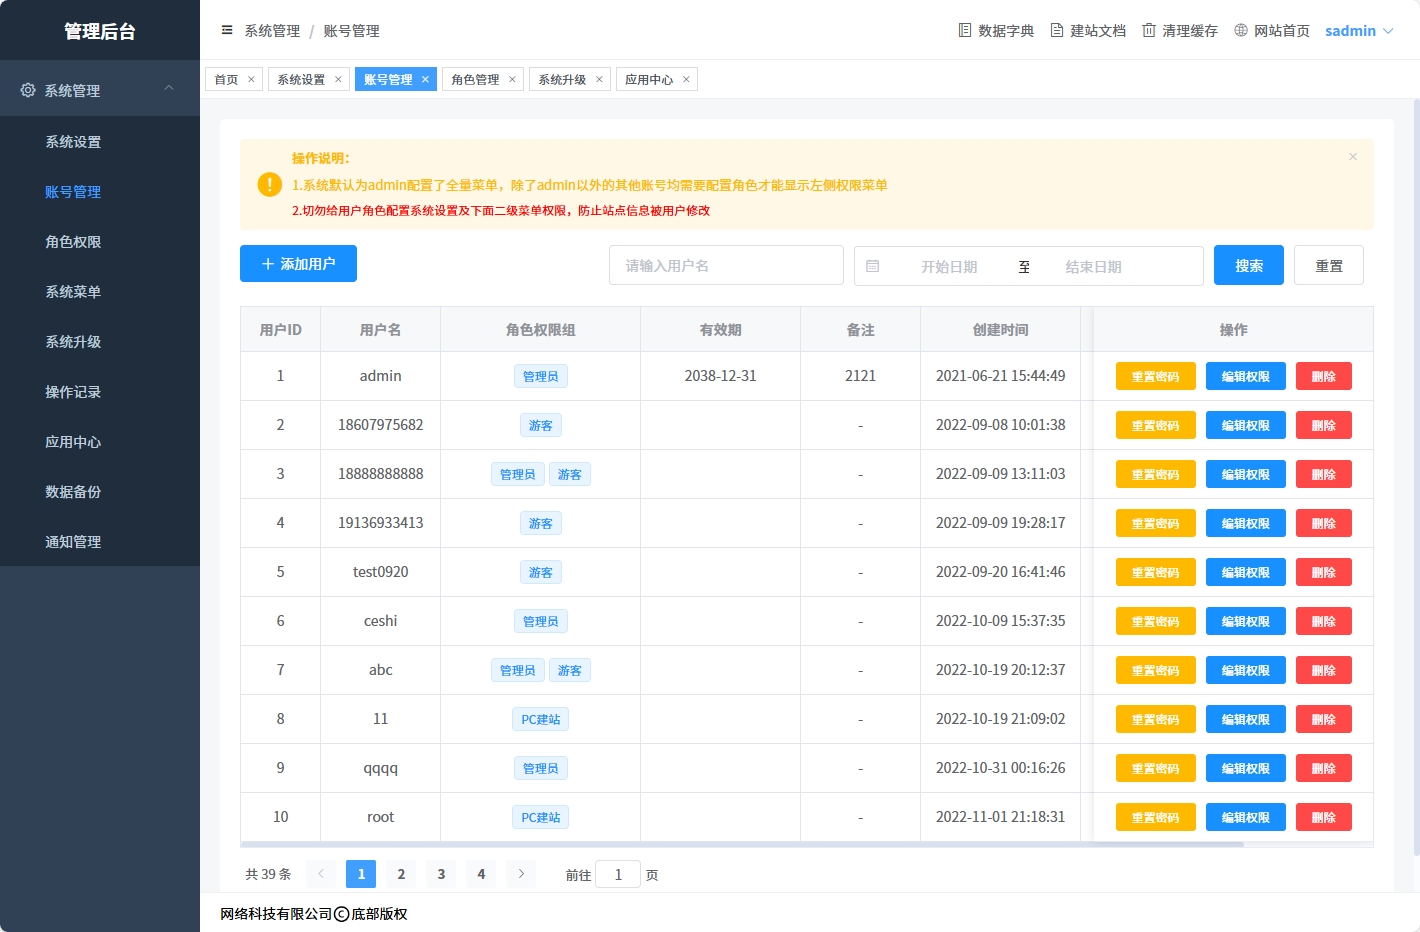Open 数据备份 in the sidebar

[100, 492]
